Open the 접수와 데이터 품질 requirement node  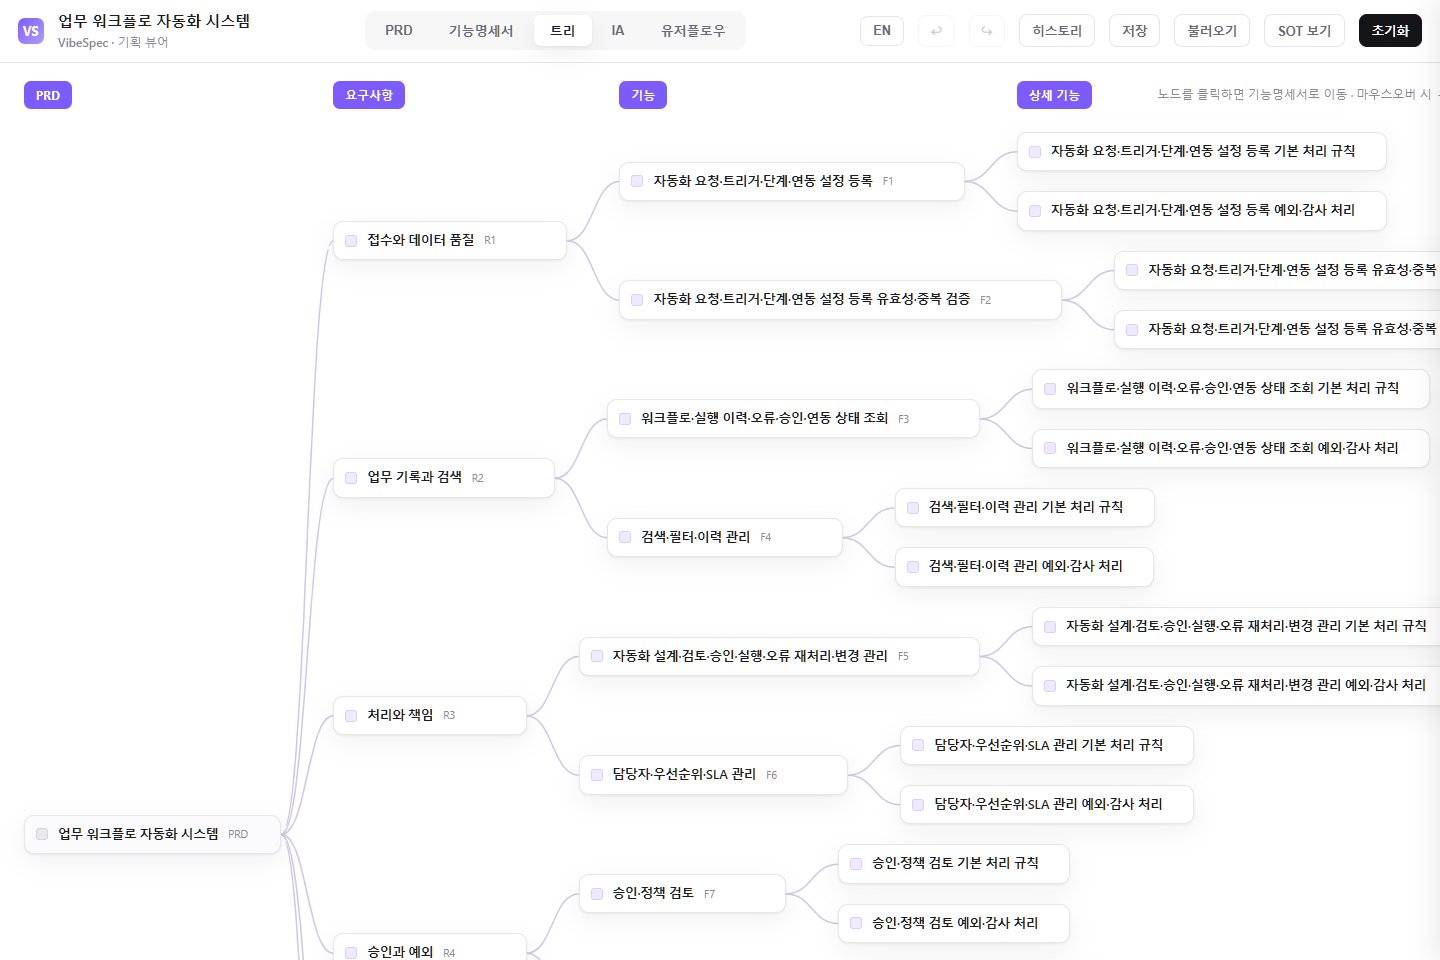point(450,240)
